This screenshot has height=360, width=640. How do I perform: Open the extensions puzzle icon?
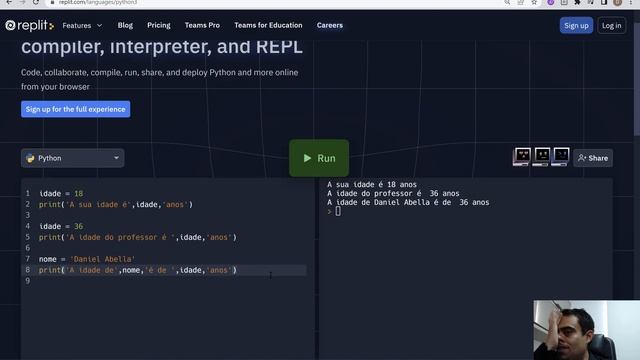point(577,2)
